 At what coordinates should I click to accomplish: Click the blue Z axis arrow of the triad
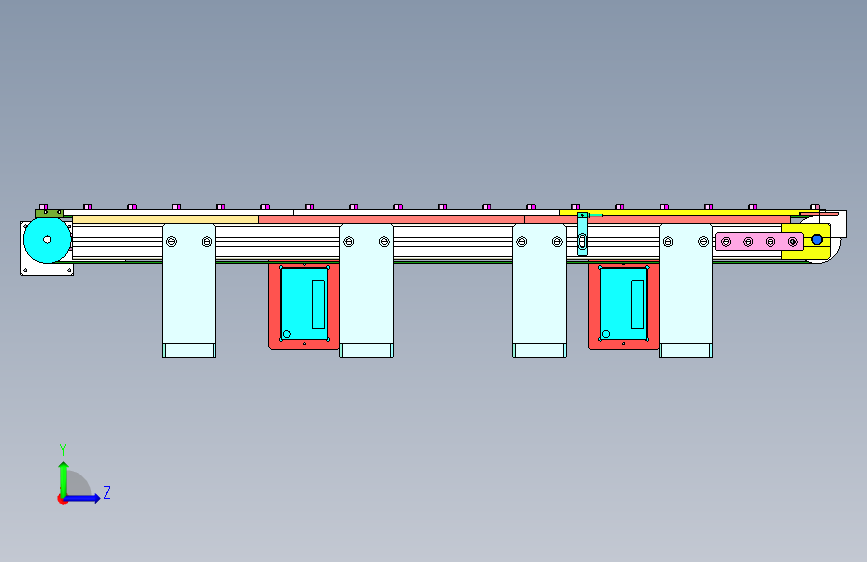click(83, 498)
